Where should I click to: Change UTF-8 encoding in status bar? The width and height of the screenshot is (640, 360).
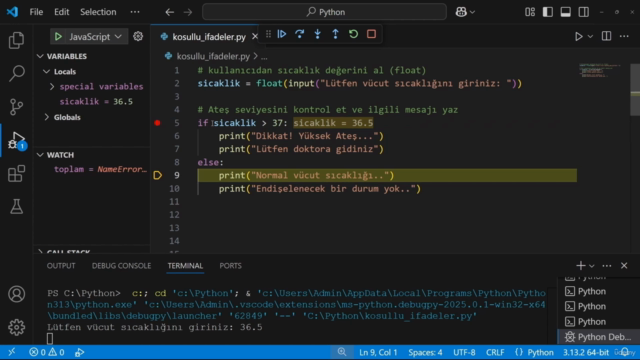(x=464, y=352)
